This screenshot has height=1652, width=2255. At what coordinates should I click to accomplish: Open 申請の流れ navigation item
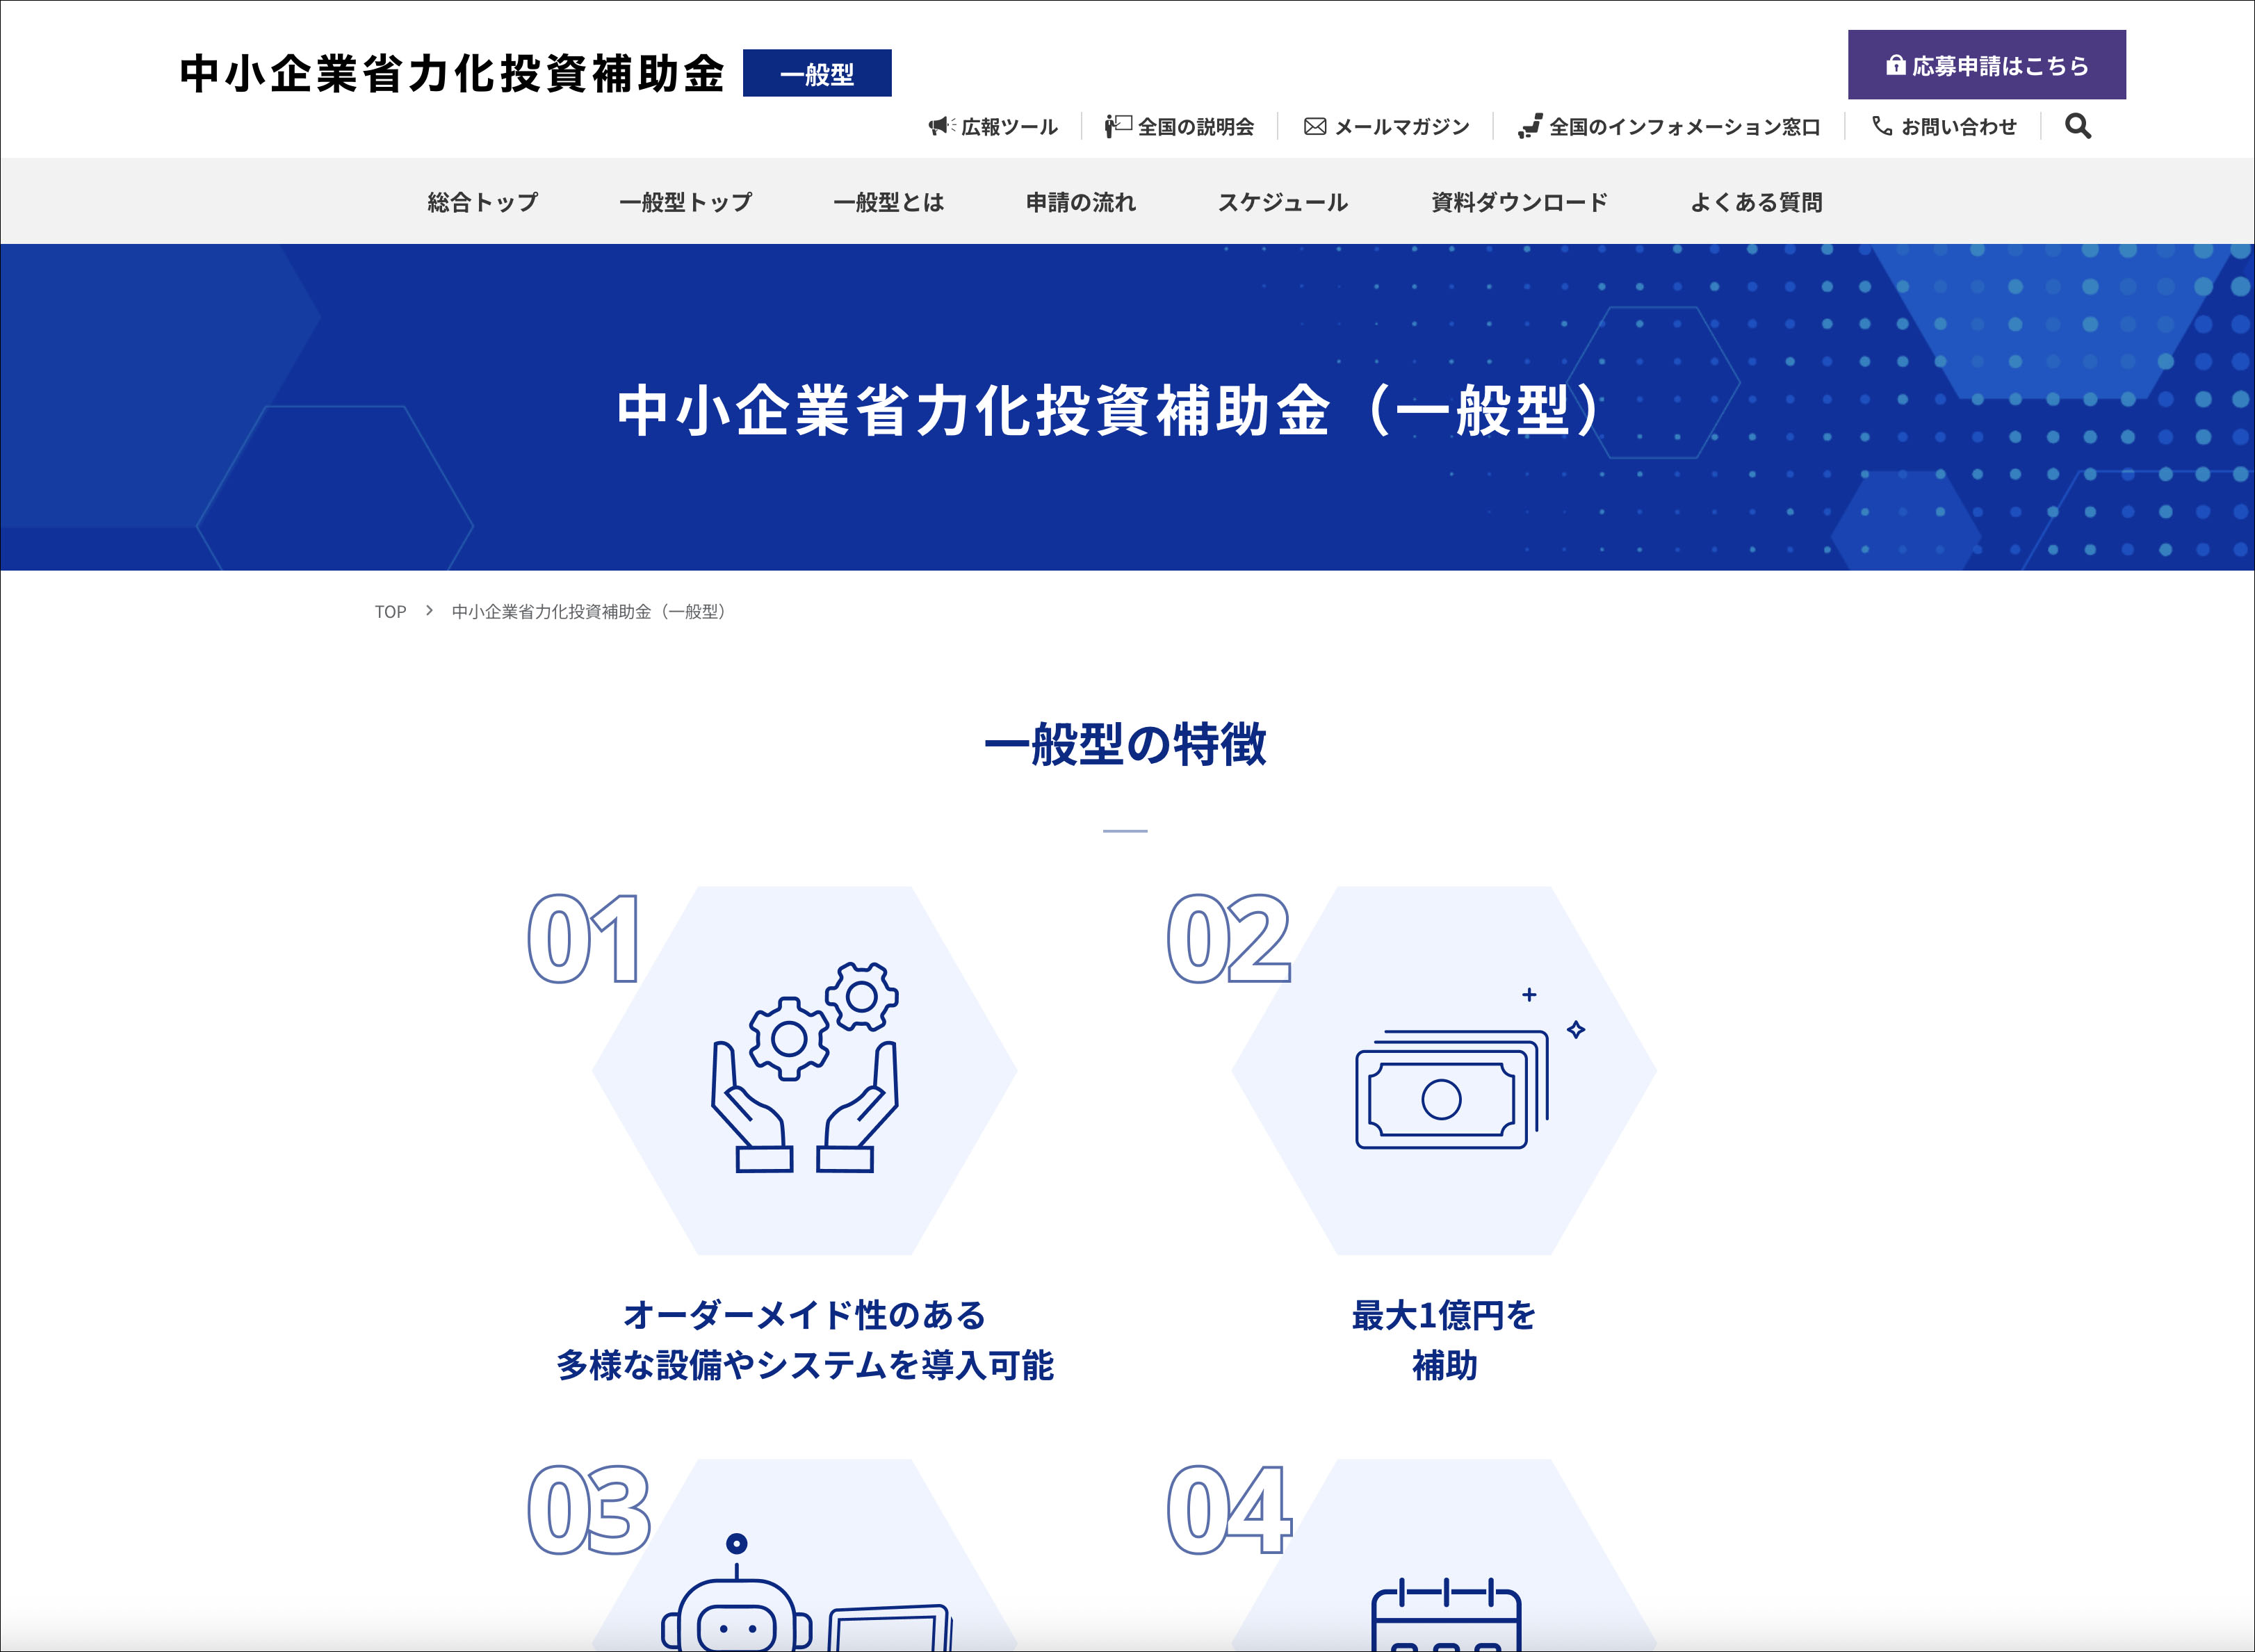point(1080,202)
